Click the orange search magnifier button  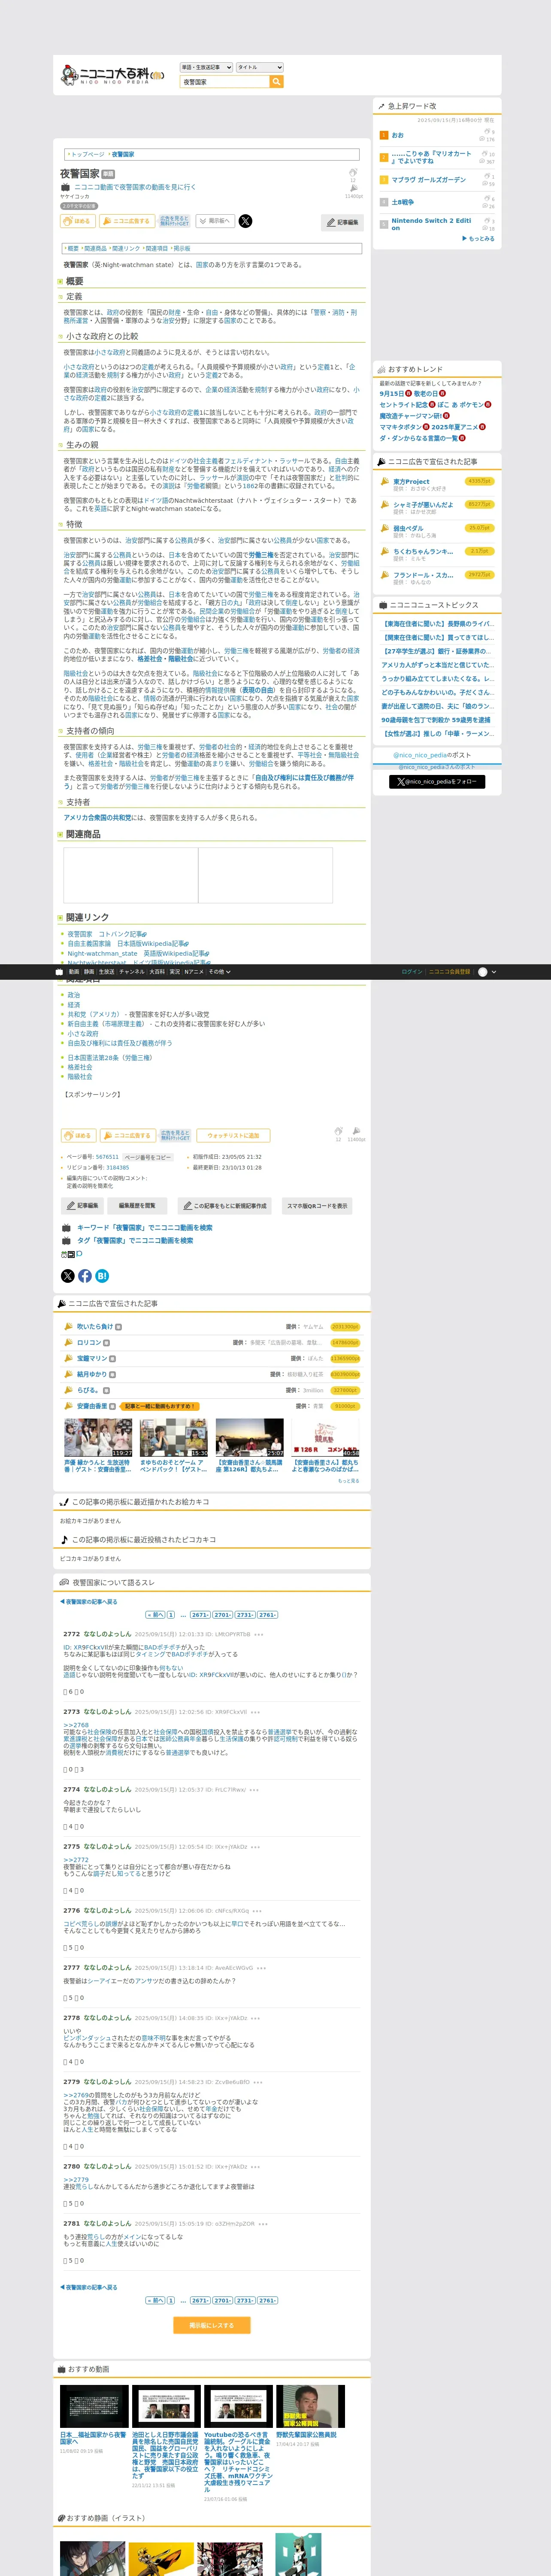[277, 82]
